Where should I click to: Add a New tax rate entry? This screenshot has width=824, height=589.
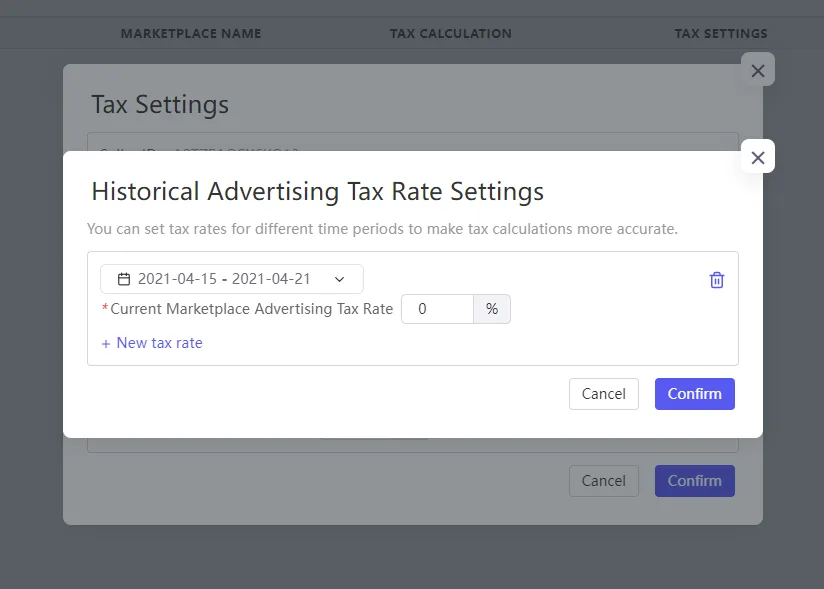pyautogui.click(x=159, y=343)
